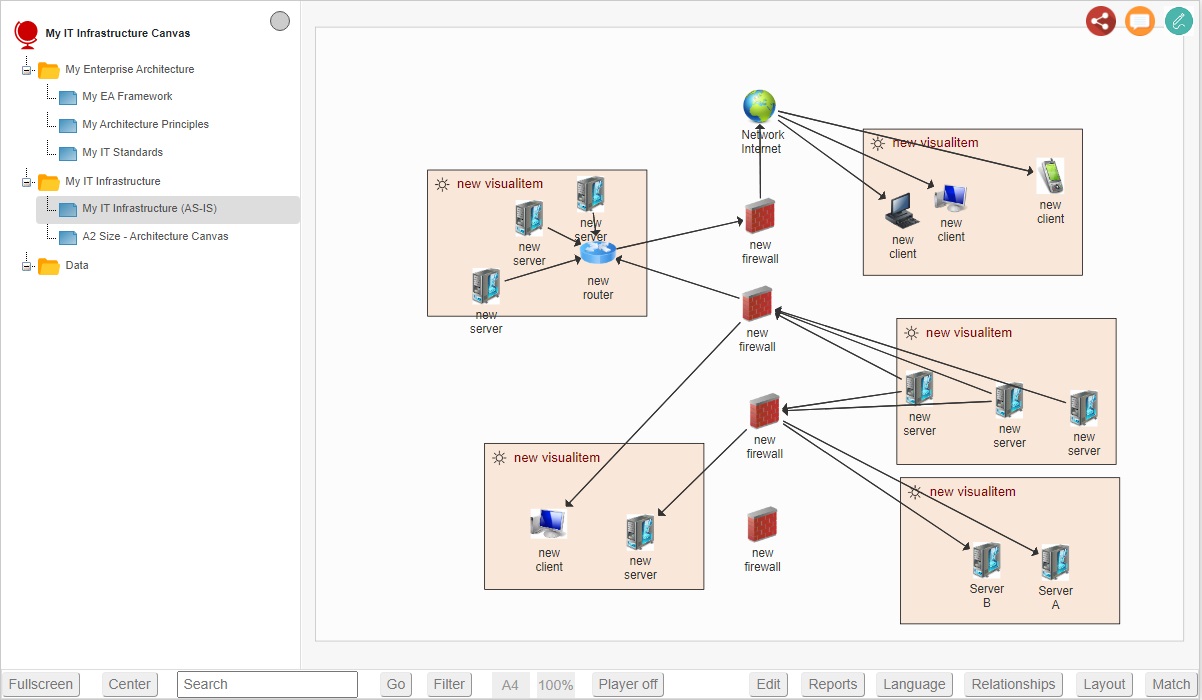This screenshot has width=1202, height=700.
Task: Focus the Search input field
Action: click(x=267, y=684)
